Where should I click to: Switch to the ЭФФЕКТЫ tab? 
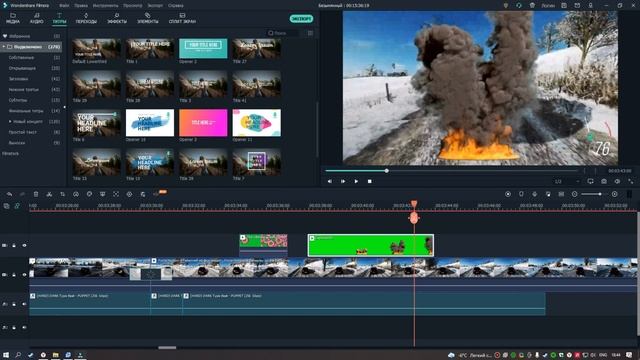coord(117,18)
